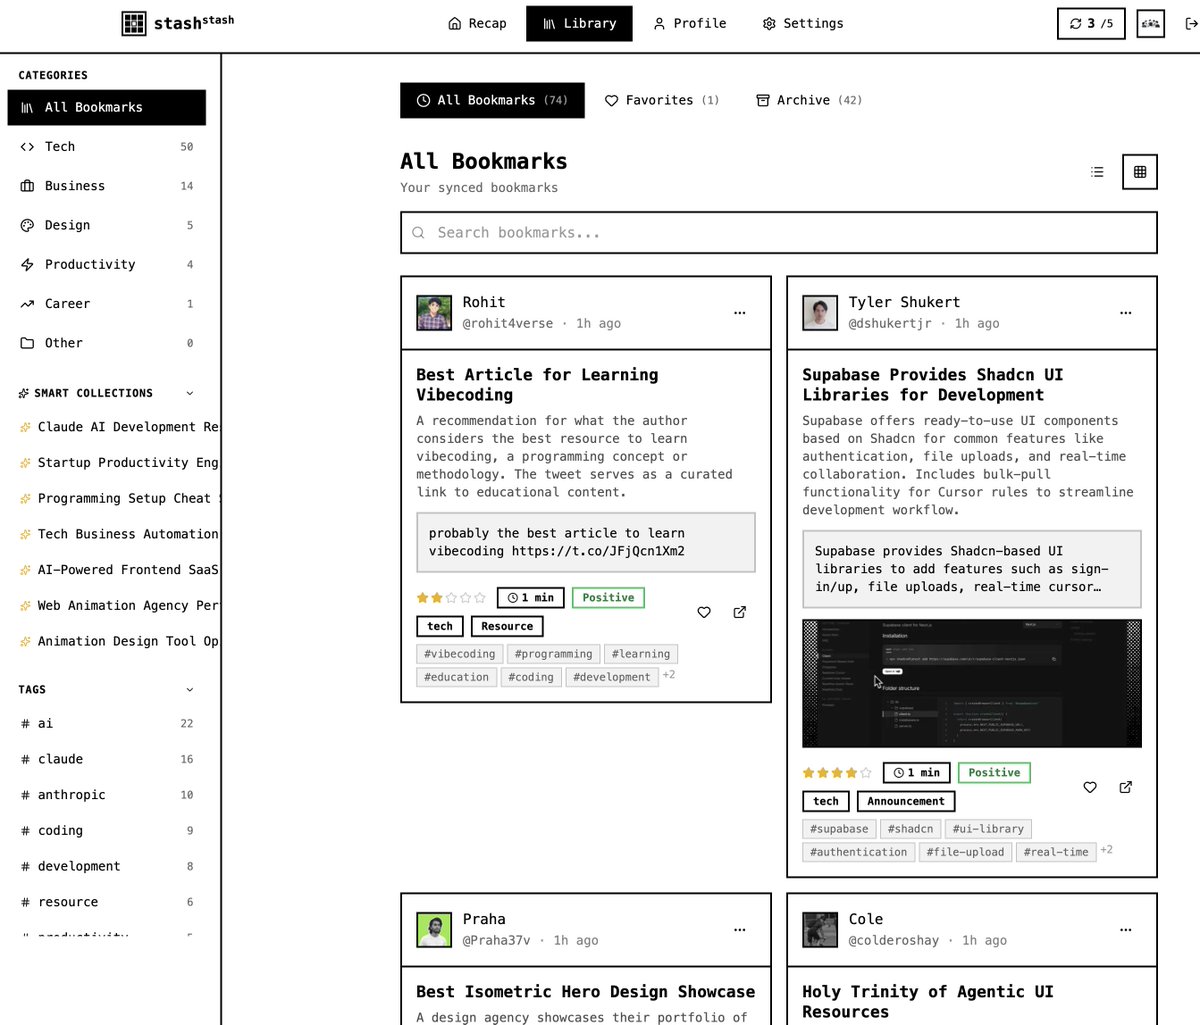Switch to grid view
Image resolution: width=1200 pixels, height=1025 pixels.
tap(1140, 172)
